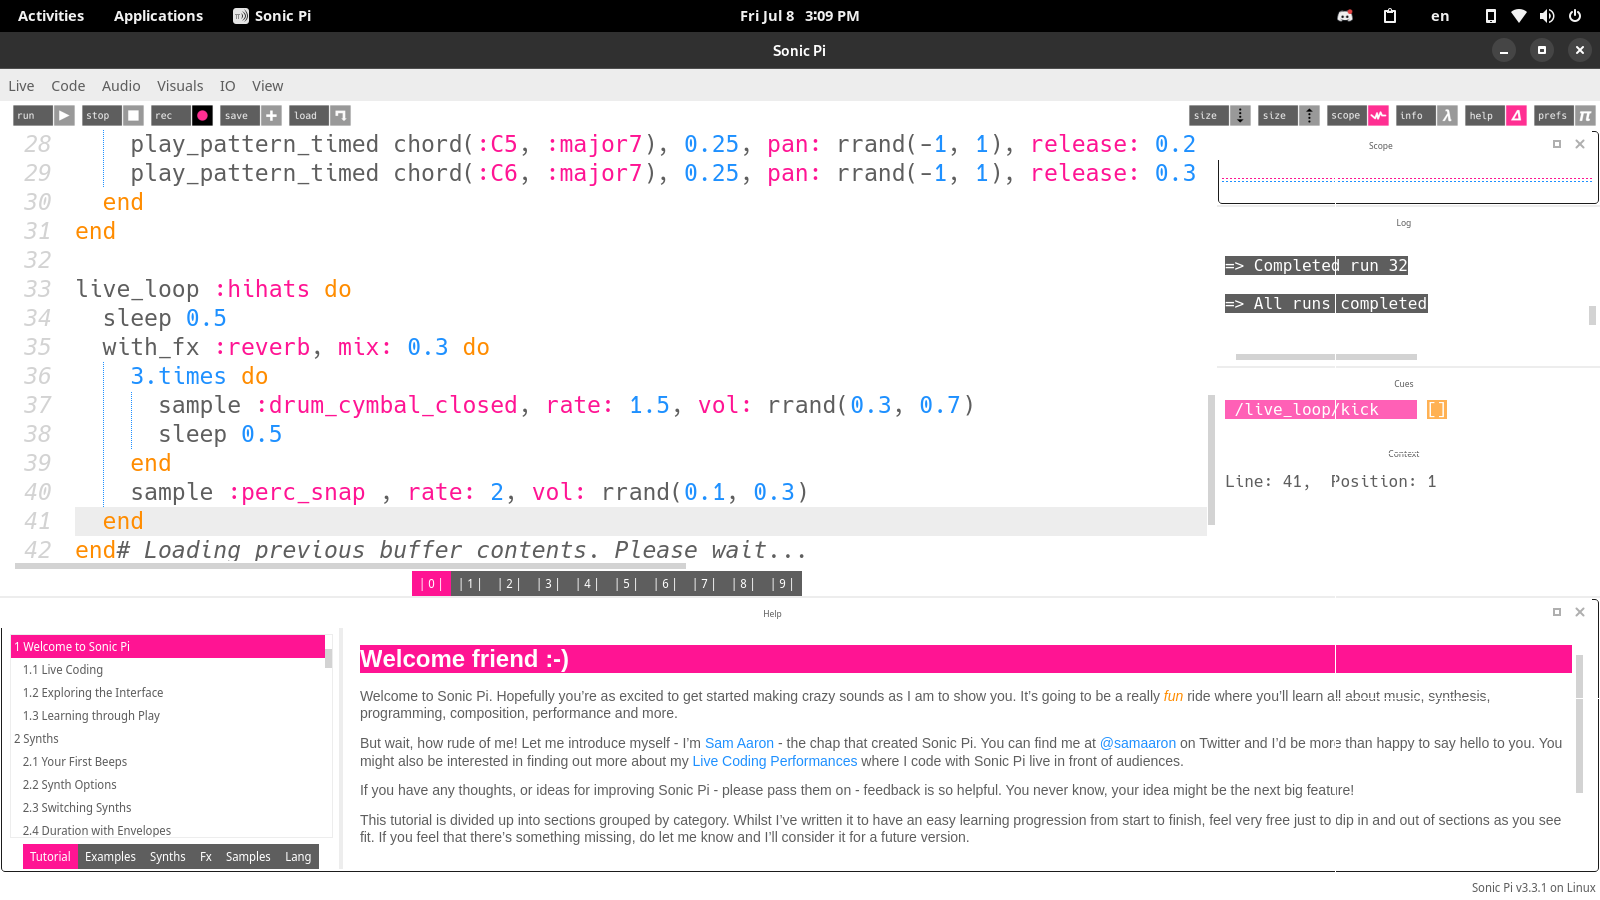Viewport: 1600px width, 900px height.
Task: Select 2.4 Duration with Envelopes tutorial entry
Action: click(97, 830)
